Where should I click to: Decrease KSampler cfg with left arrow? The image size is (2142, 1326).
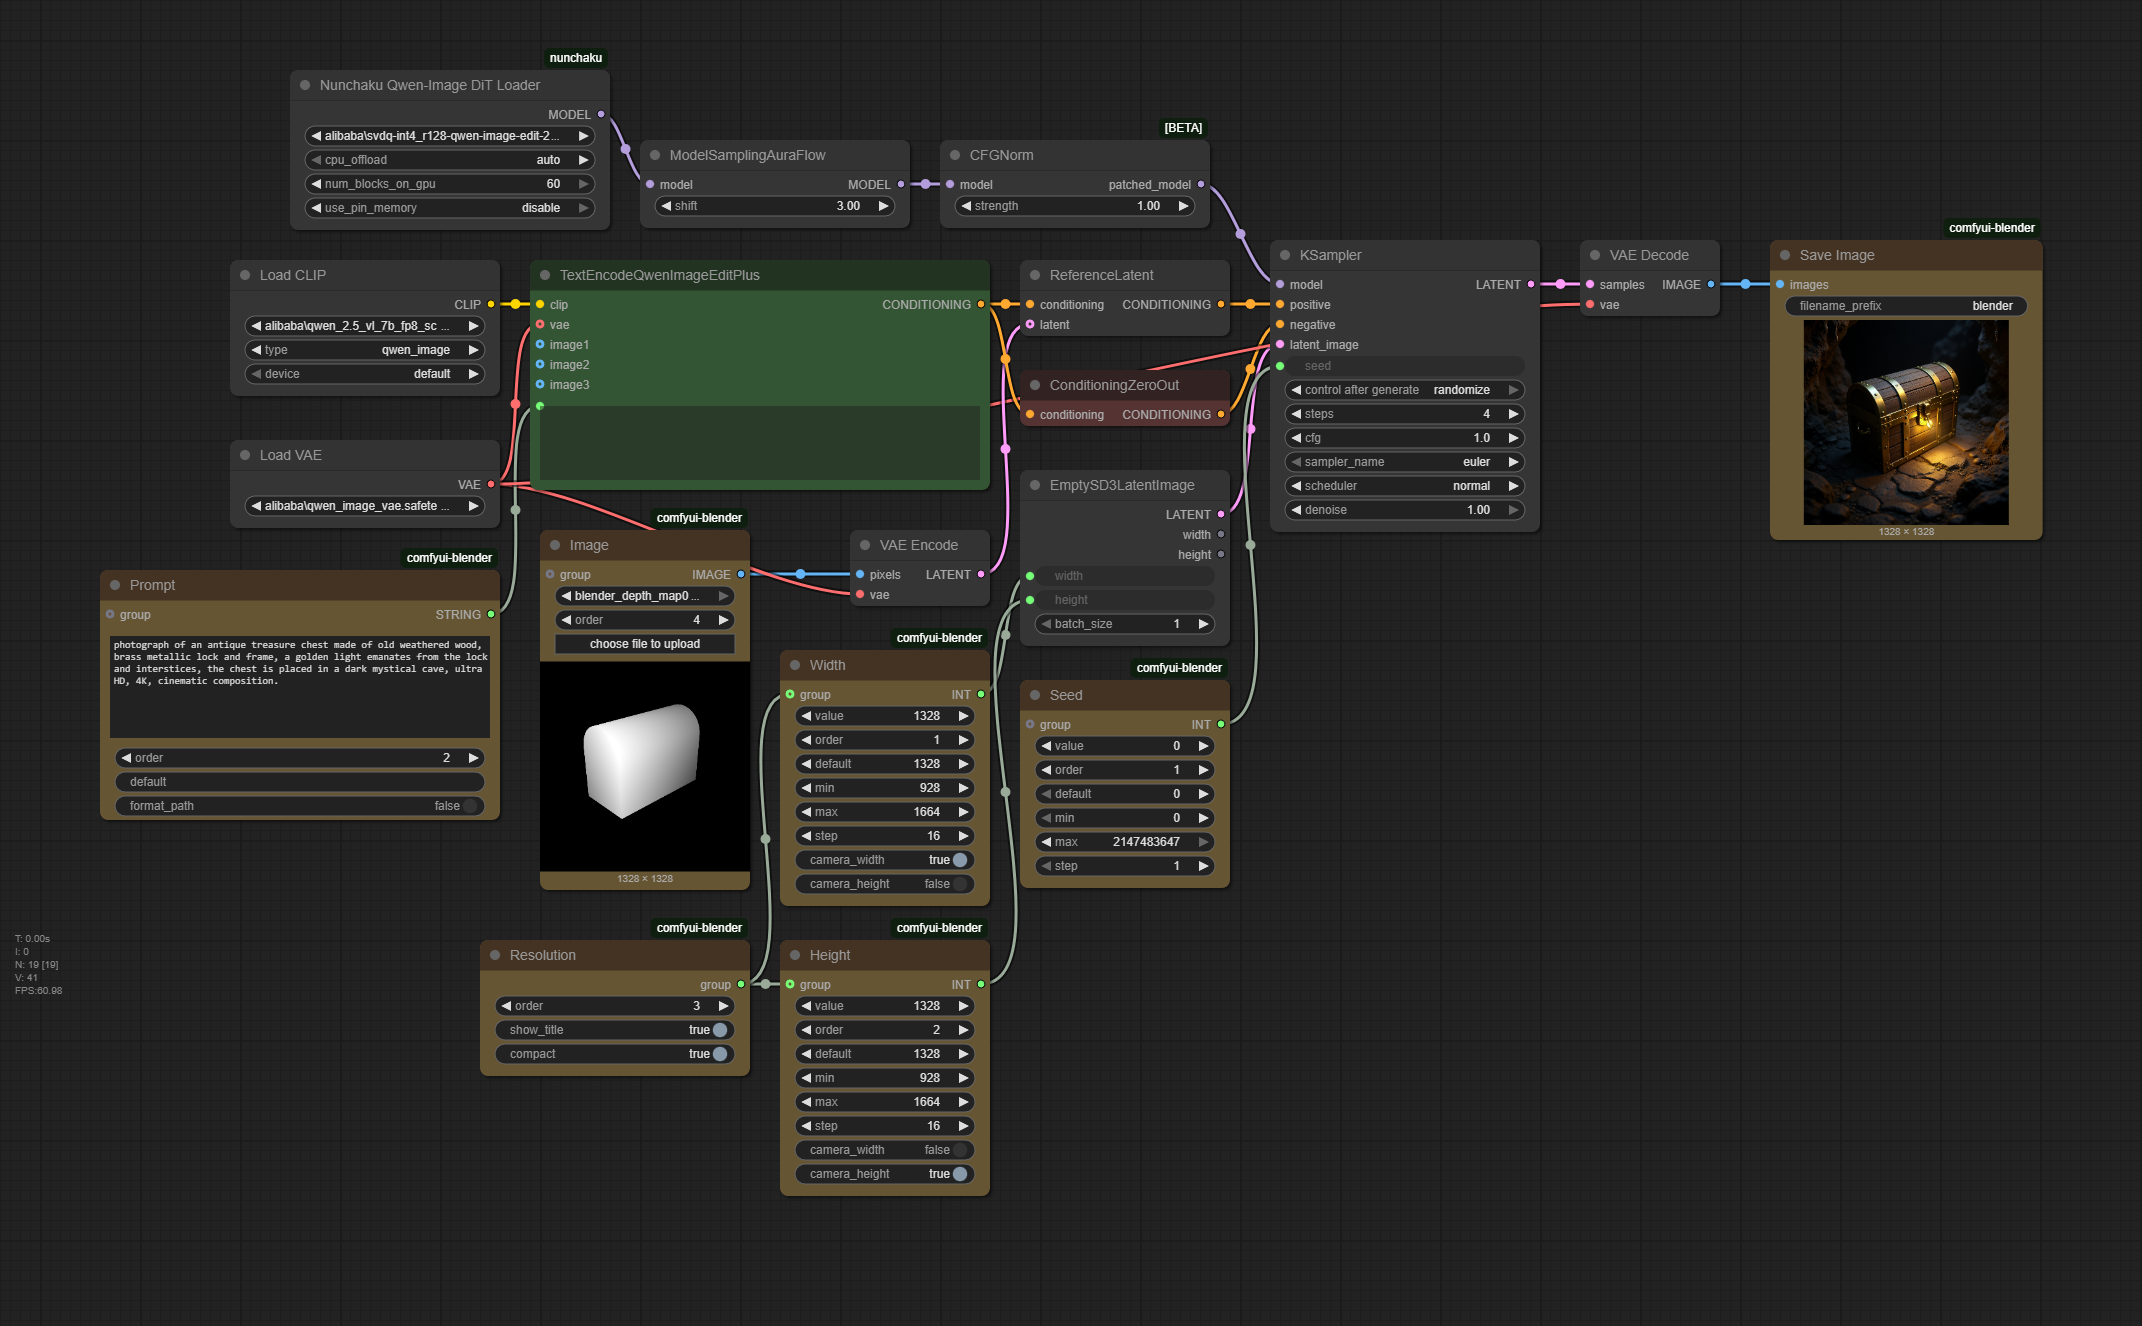1296,438
